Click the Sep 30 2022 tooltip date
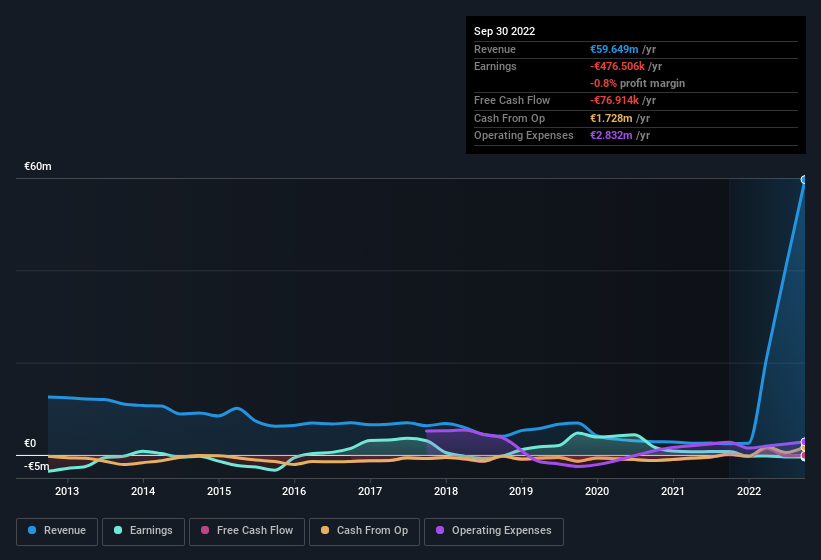Image resolution: width=821 pixels, height=560 pixels. (x=504, y=31)
